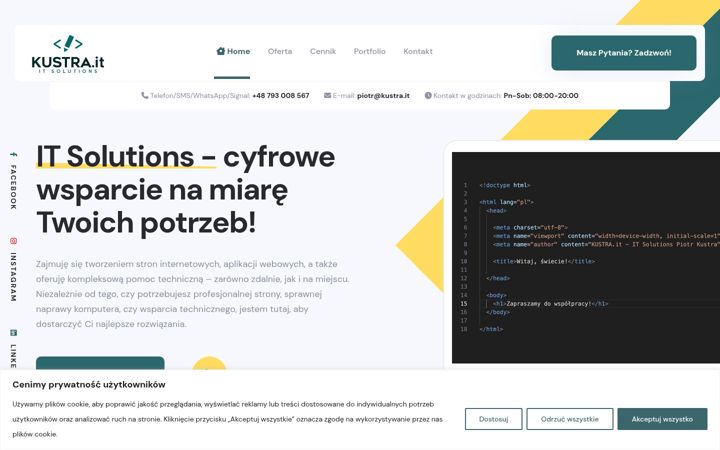This screenshot has width=720, height=450.
Task: Click the home icon in navigation
Action: [220, 51]
